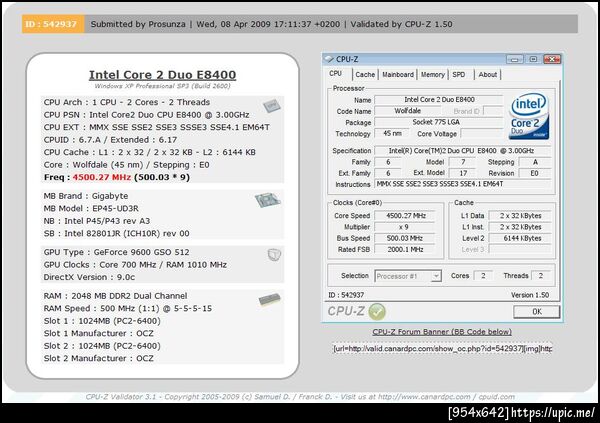Click the RAM module icon beside RAM info

click(269, 300)
